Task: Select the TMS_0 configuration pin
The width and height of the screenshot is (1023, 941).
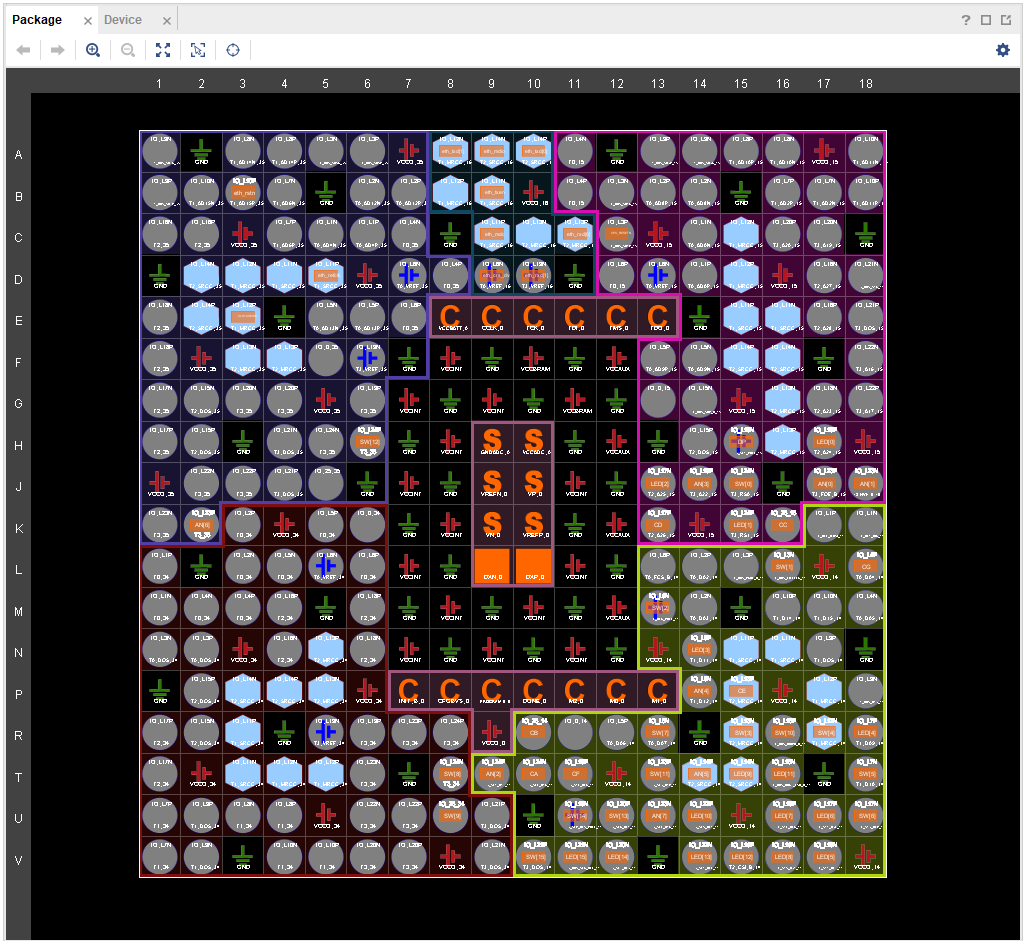Action: 616,318
